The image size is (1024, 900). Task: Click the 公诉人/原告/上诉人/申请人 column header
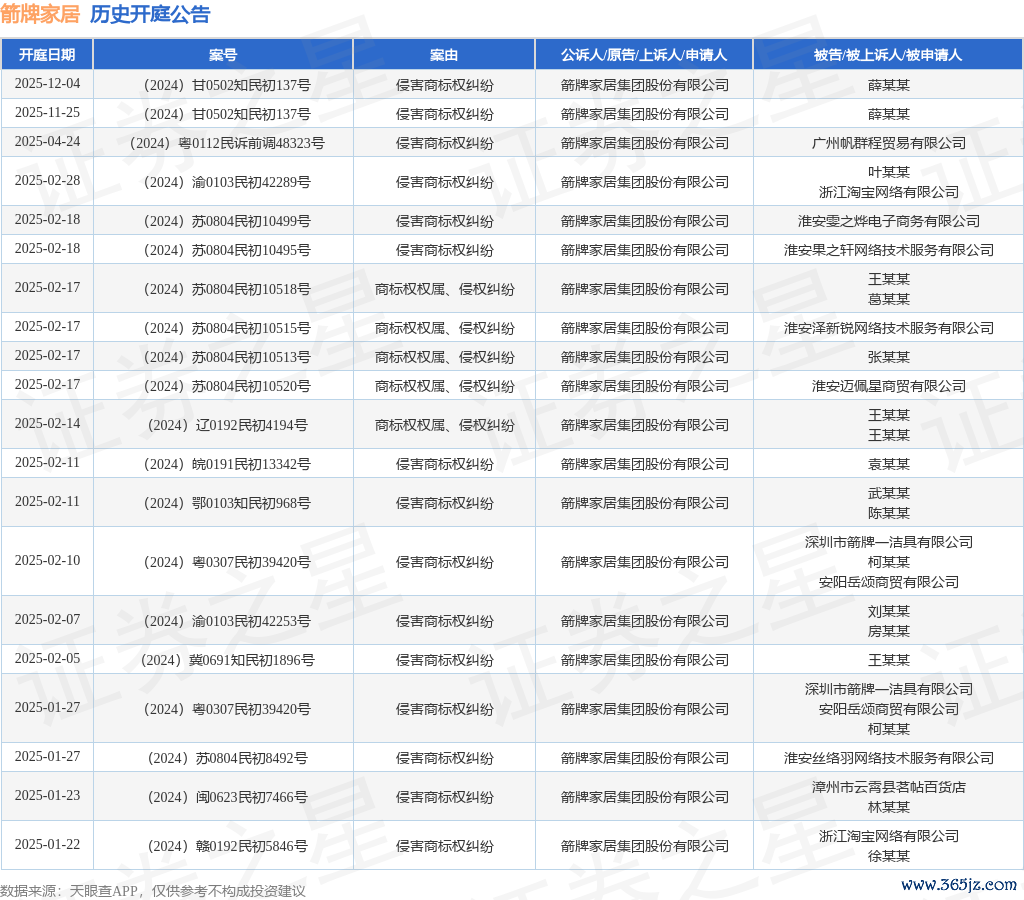(644, 55)
